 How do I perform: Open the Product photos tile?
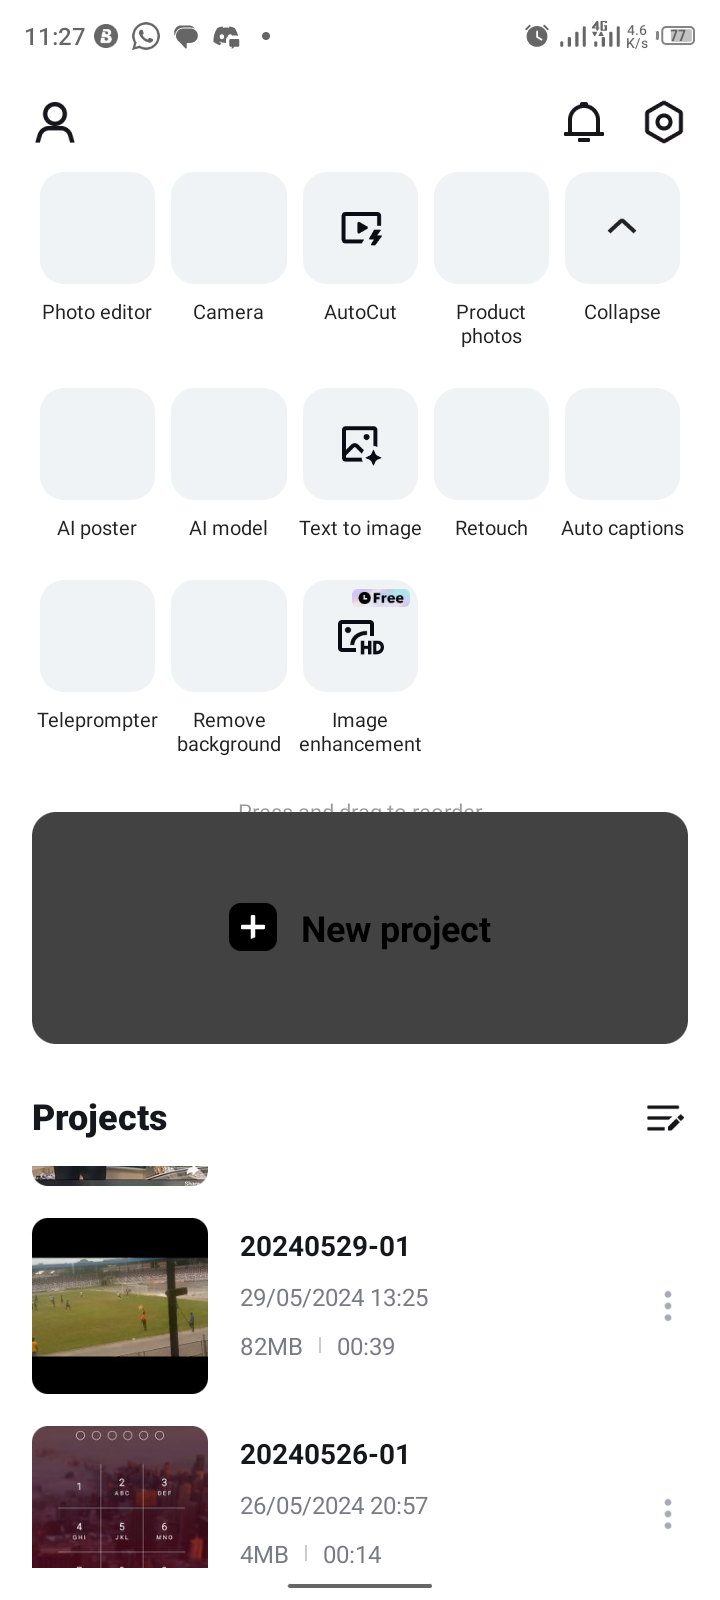tap(491, 228)
